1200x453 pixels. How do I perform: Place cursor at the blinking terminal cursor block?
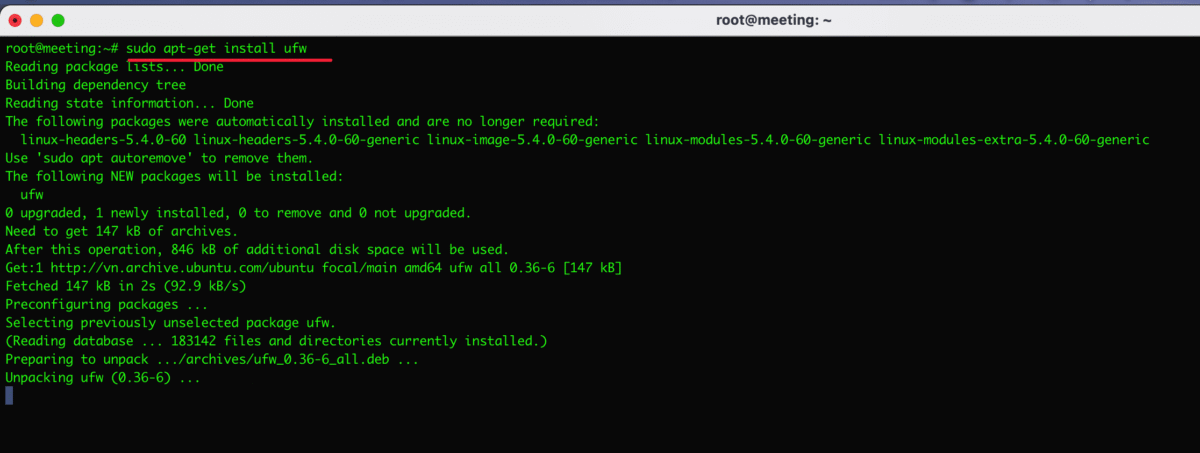point(9,395)
